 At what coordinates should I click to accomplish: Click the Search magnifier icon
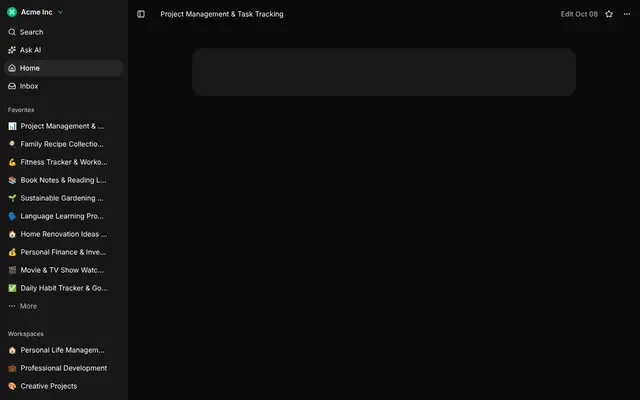[x=12, y=32]
